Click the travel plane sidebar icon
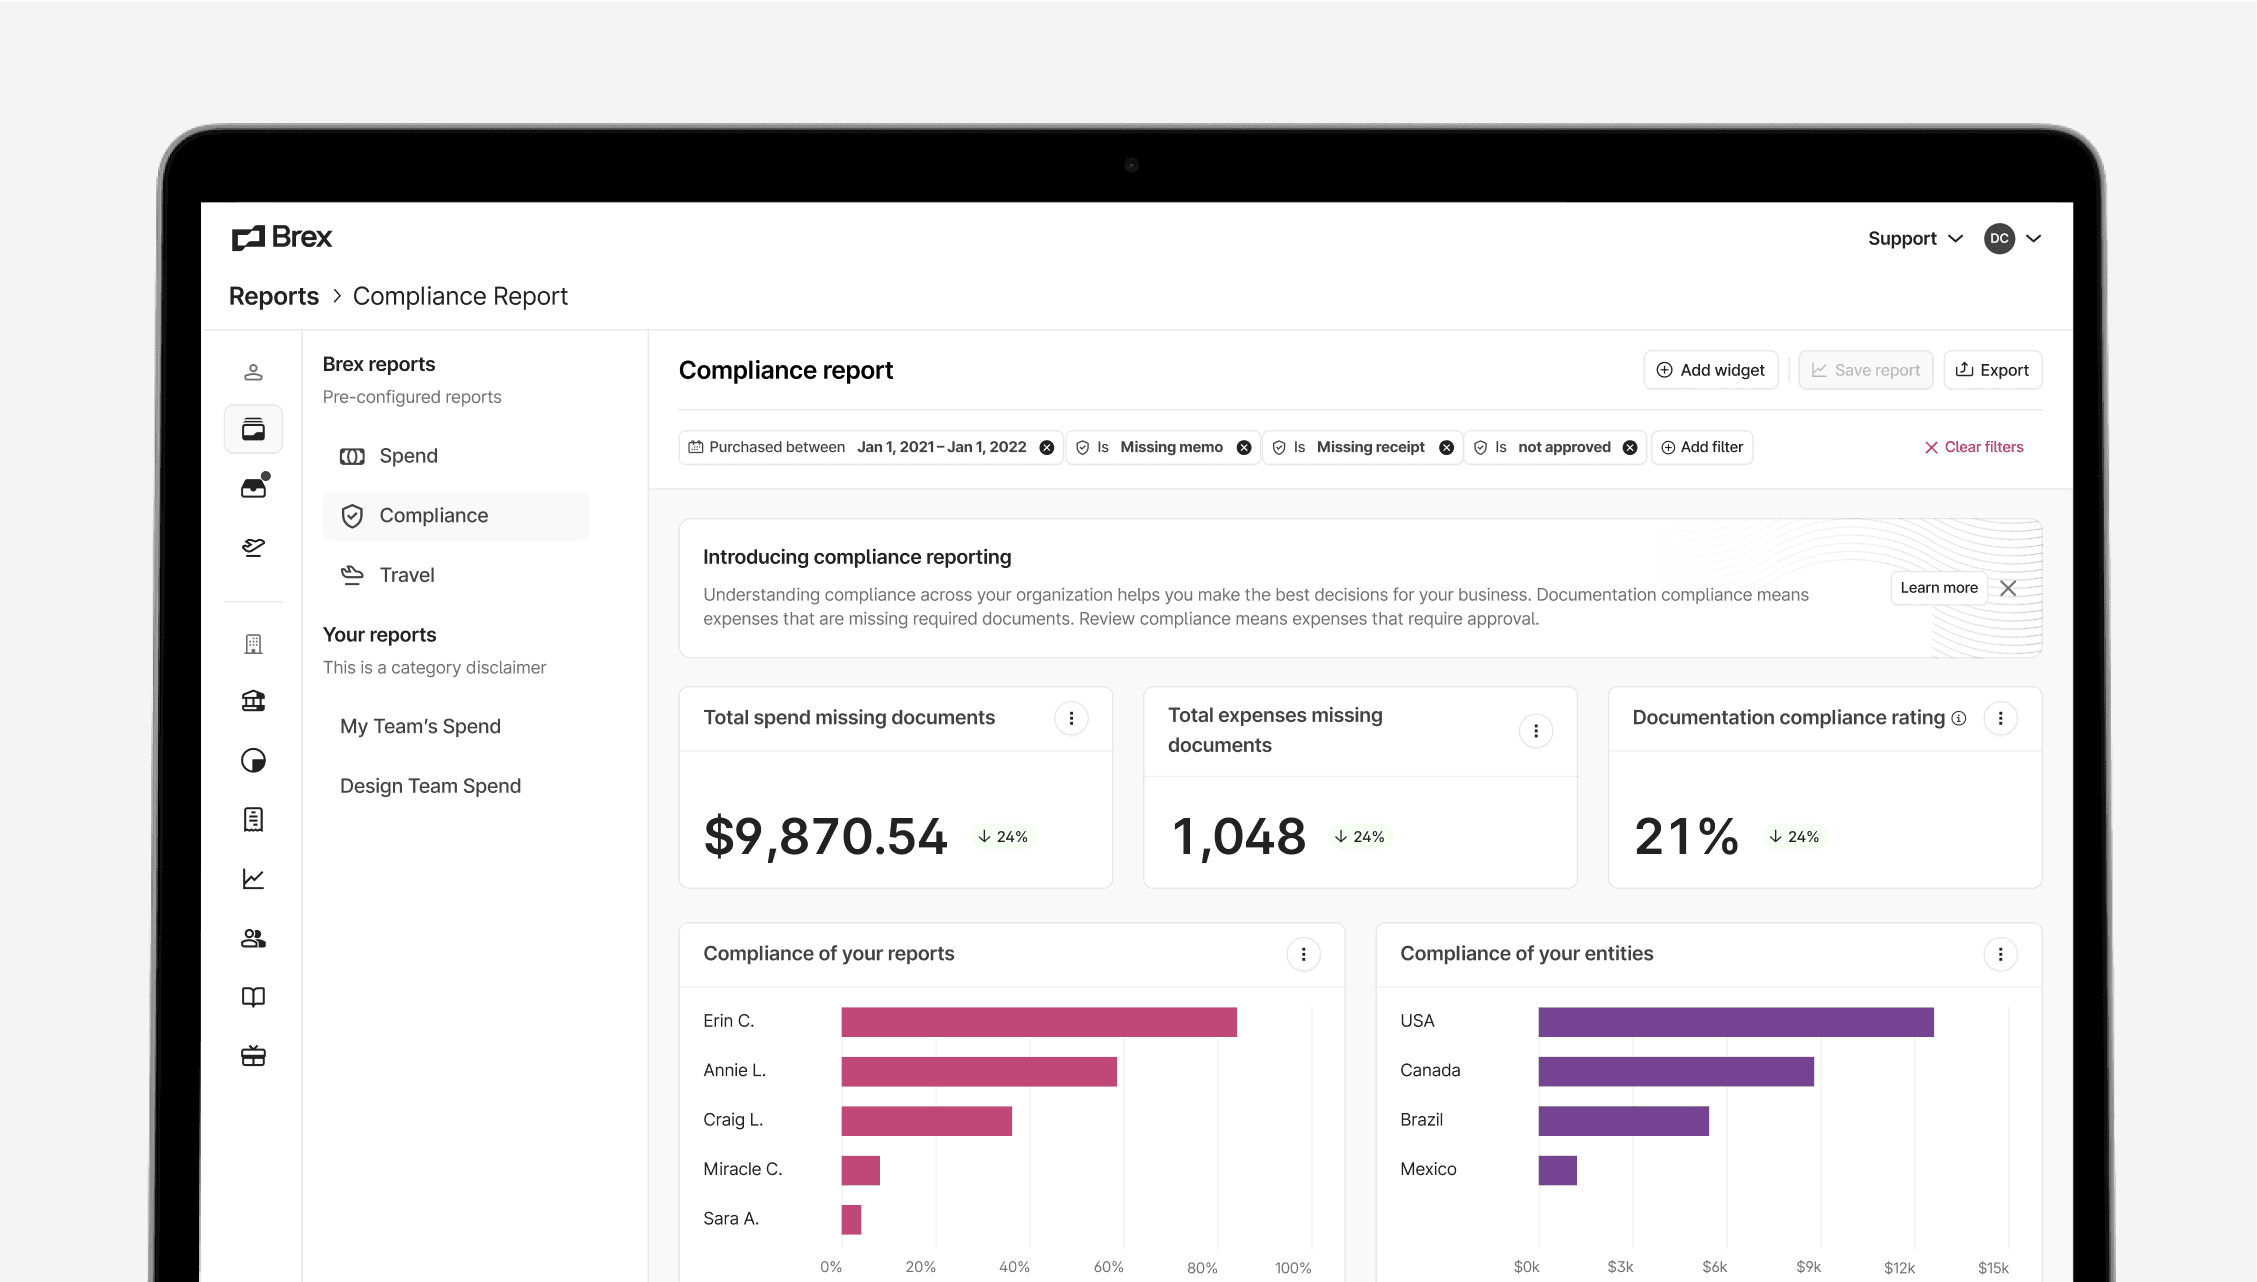This screenshot has height=1282, width=2257. point(253,547)
